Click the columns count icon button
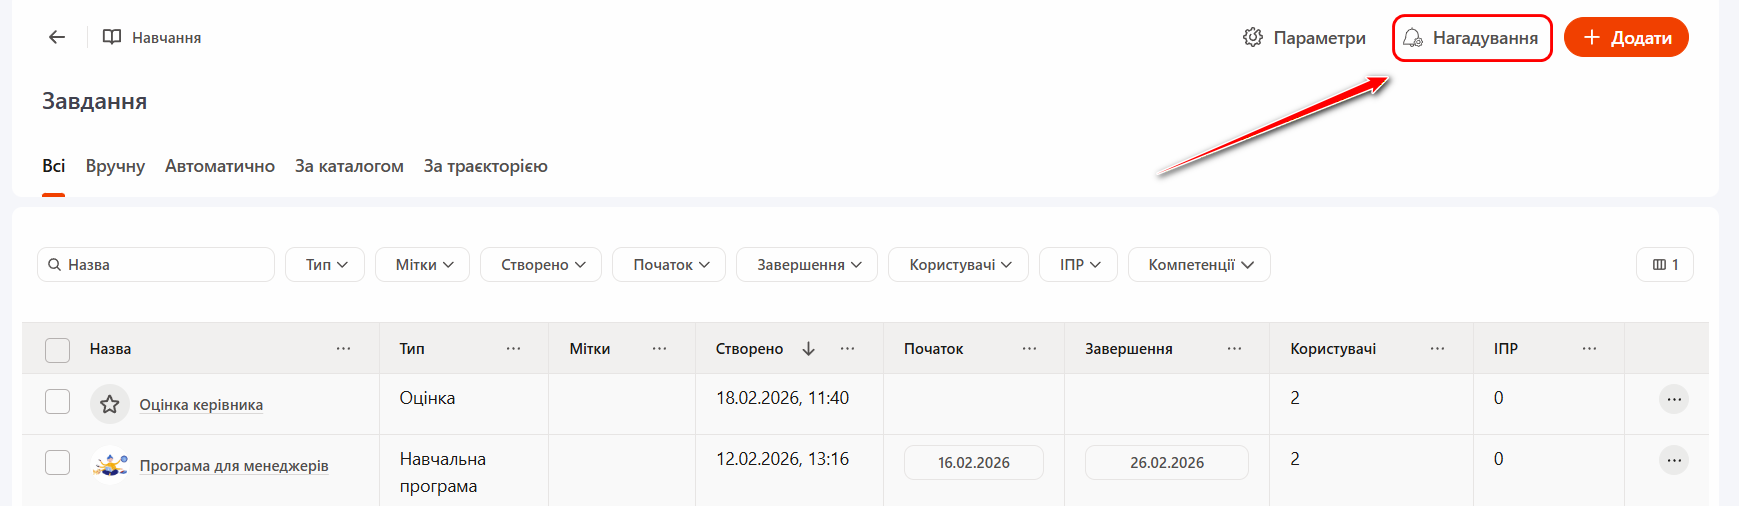This screenshot has height=506, width=1739. click(x=1665, y=265)
